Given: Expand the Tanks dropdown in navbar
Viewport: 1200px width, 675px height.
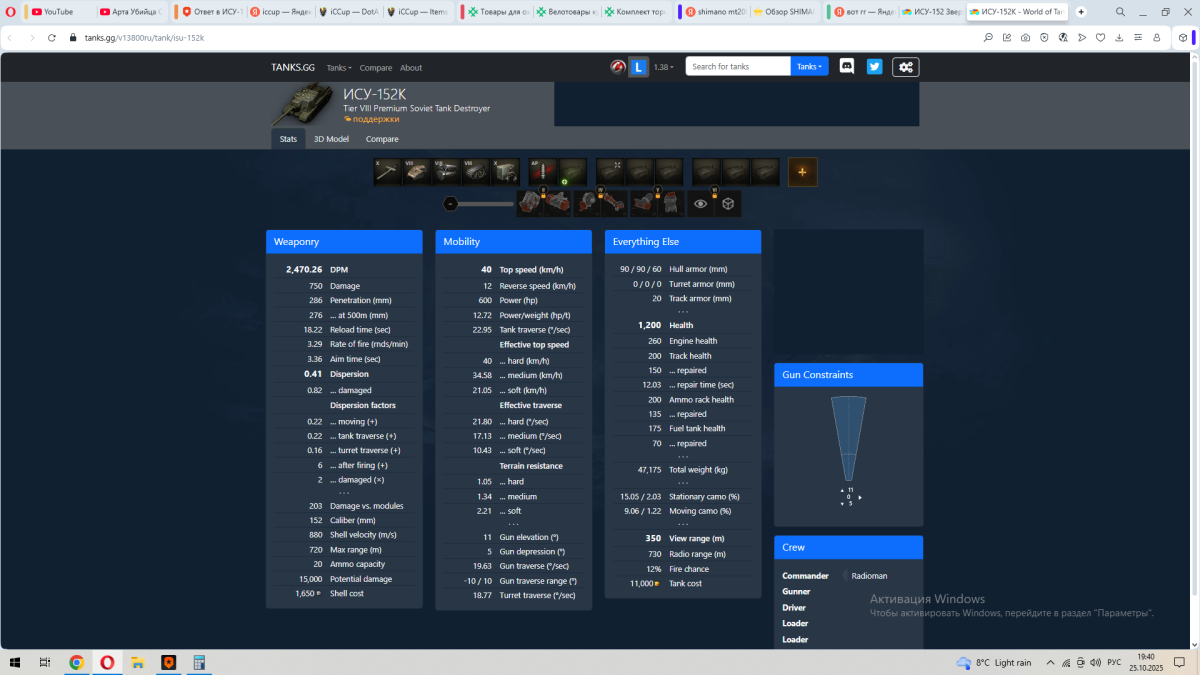Looking at the screenshot, I should coord(339,68).
